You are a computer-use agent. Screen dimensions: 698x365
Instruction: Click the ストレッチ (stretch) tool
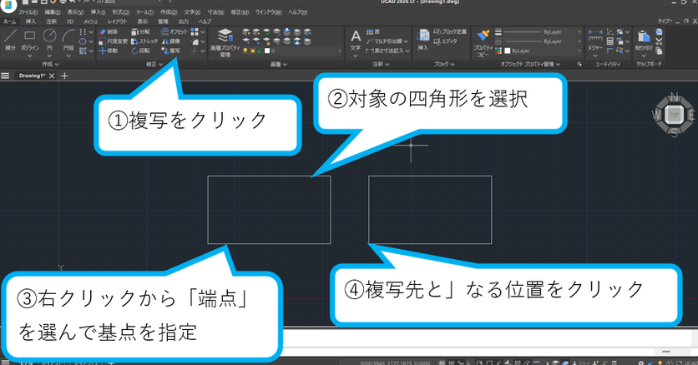click(144, 41)
